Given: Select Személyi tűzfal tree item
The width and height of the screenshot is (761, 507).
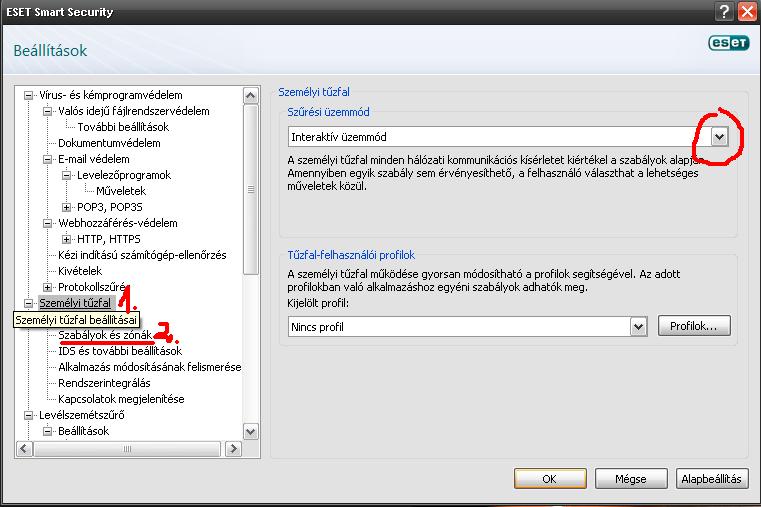Looking at the screenshot, I should (75, 303).
